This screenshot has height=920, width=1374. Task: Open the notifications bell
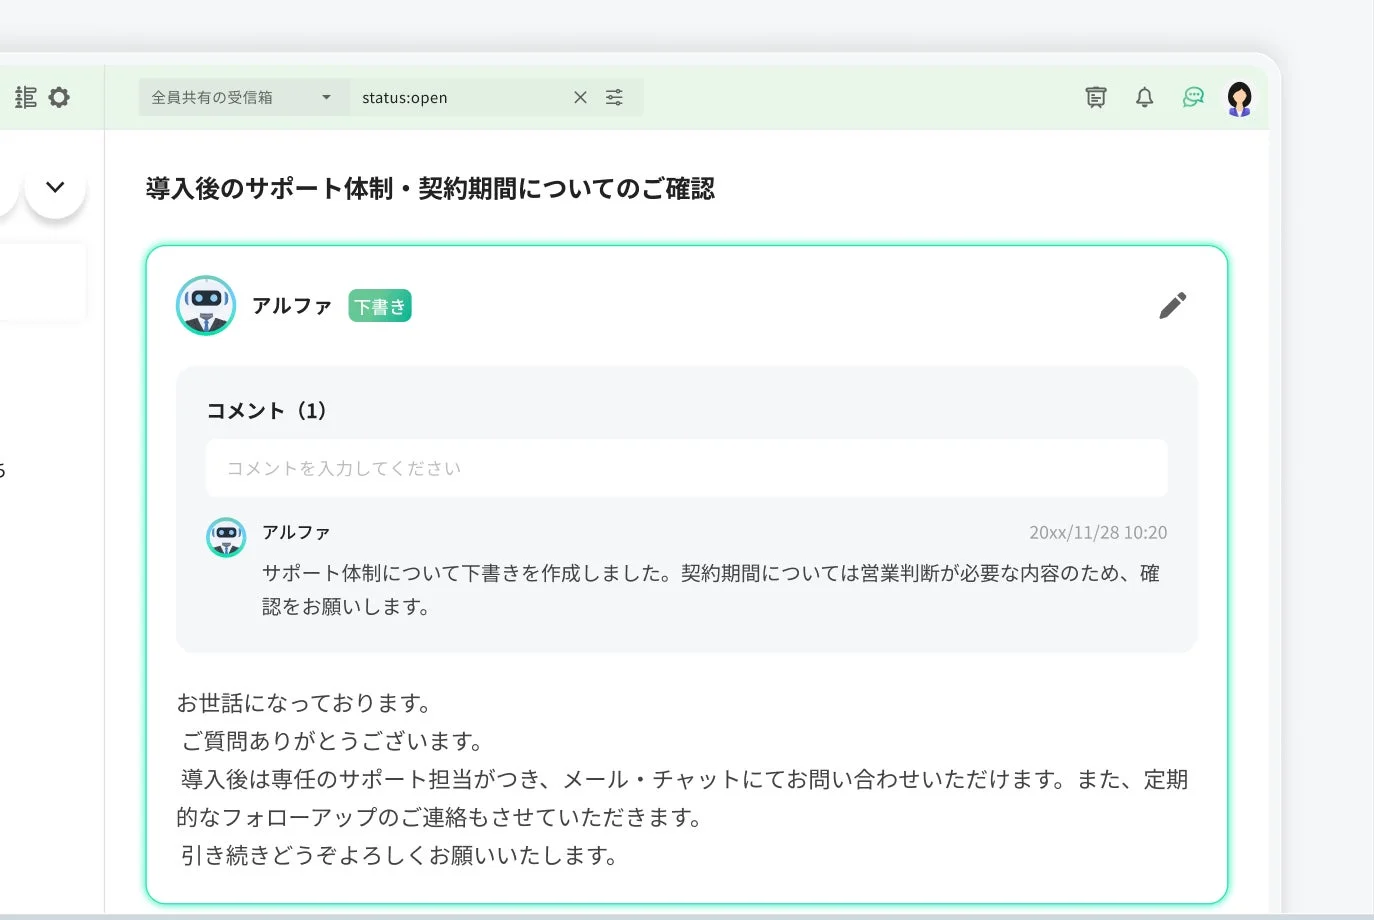click(1145, 97)
